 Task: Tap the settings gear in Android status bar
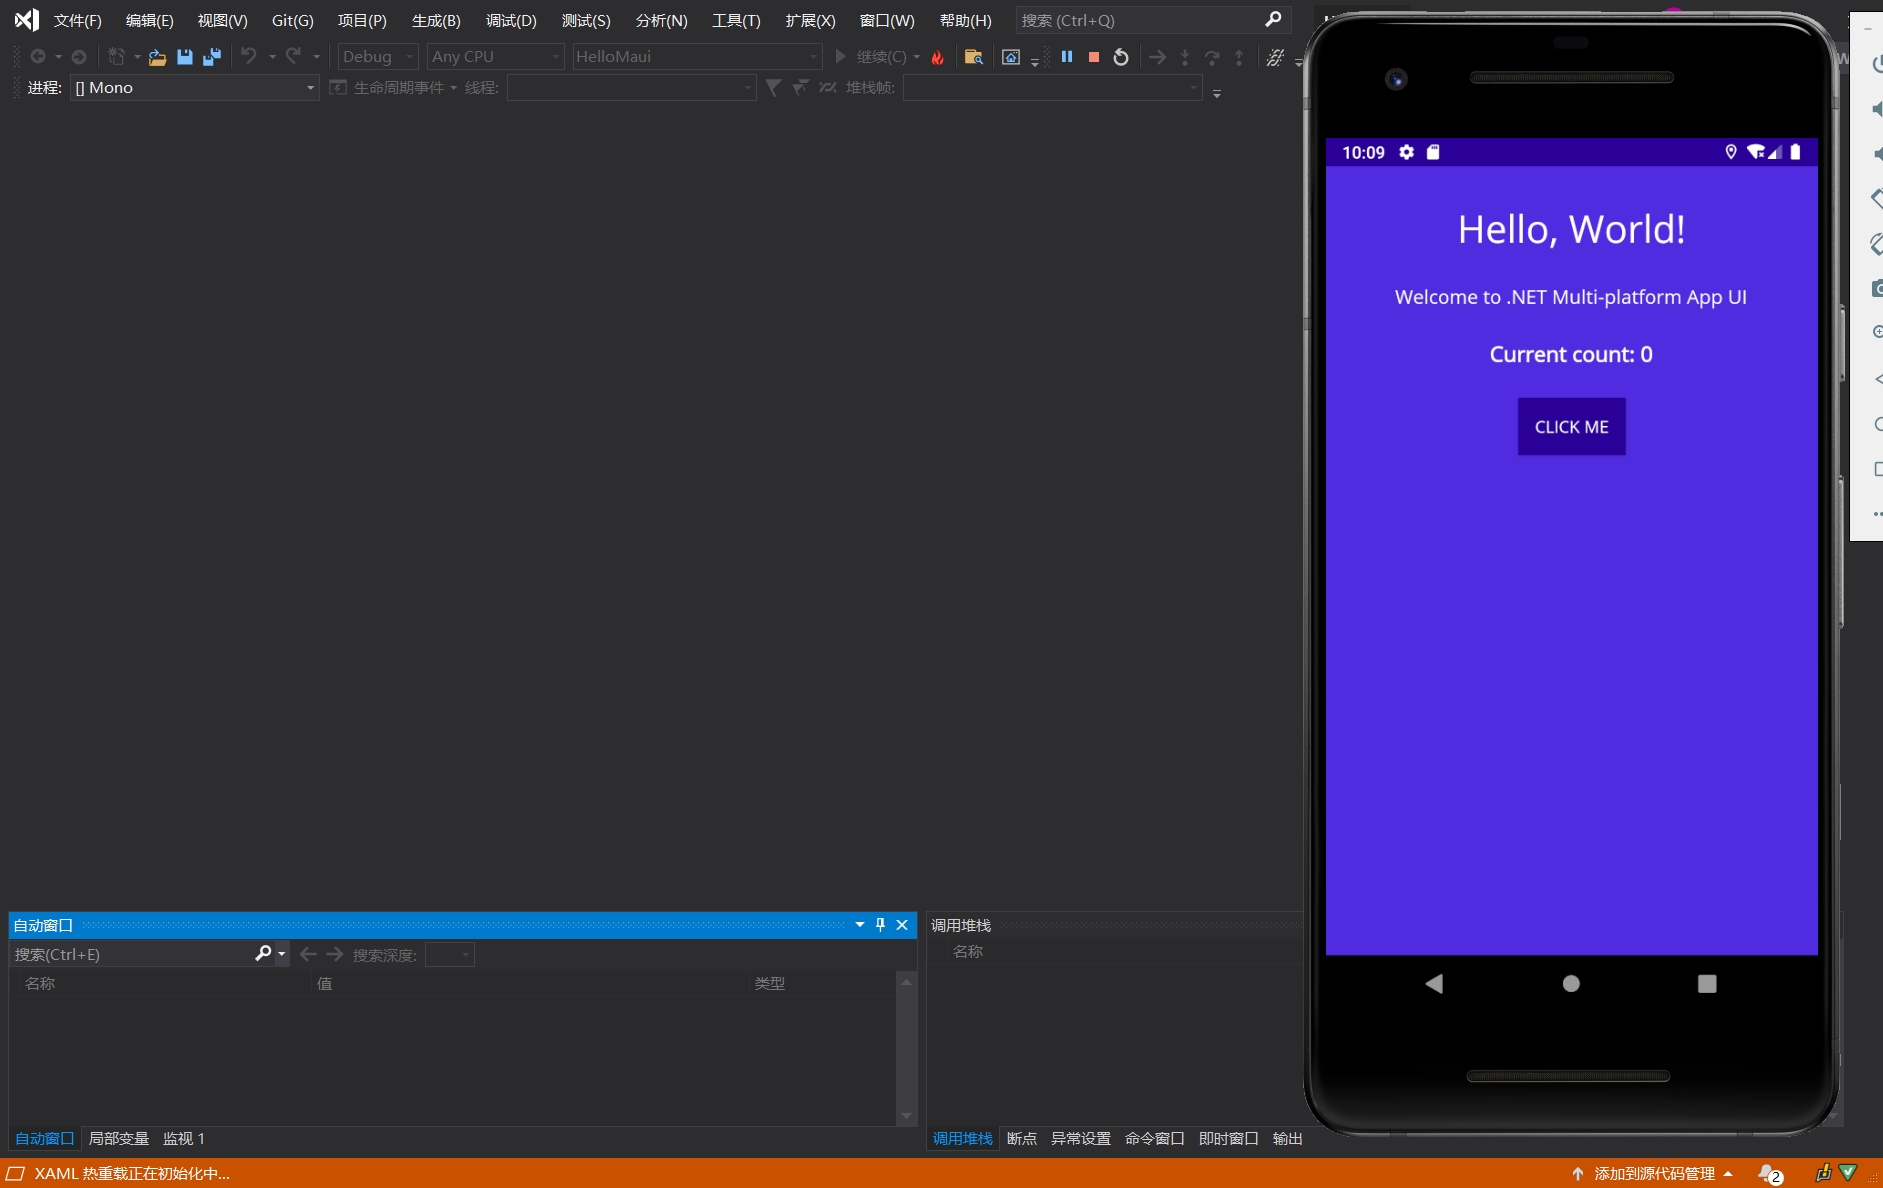[1407, 152]
